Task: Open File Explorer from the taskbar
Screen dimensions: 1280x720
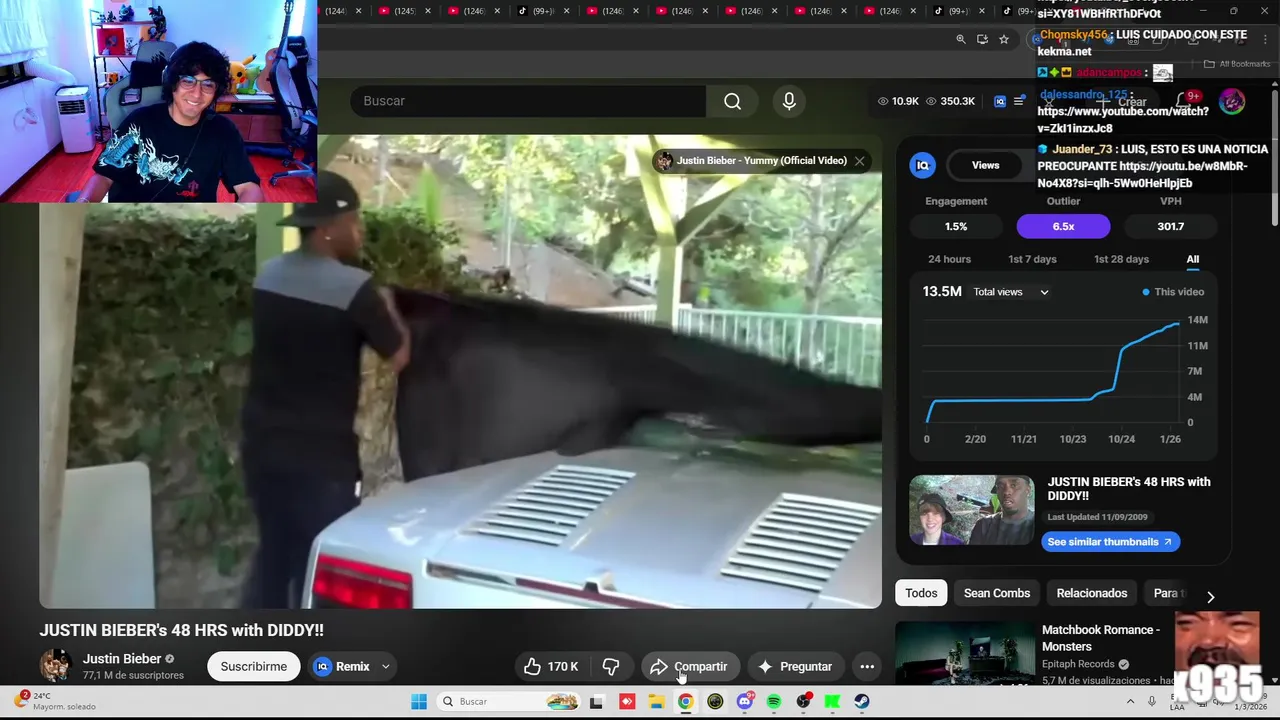Action: [656, 702]
